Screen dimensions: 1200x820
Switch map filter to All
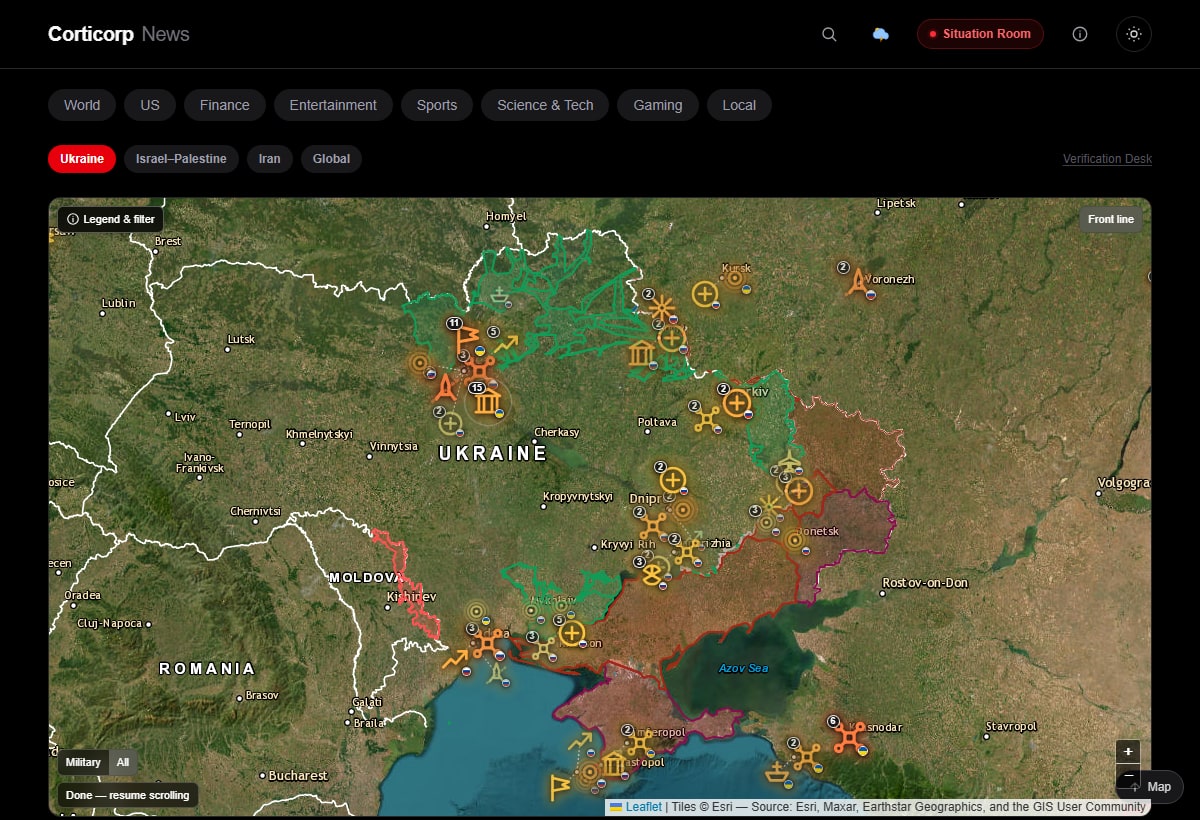coord(123,762)
